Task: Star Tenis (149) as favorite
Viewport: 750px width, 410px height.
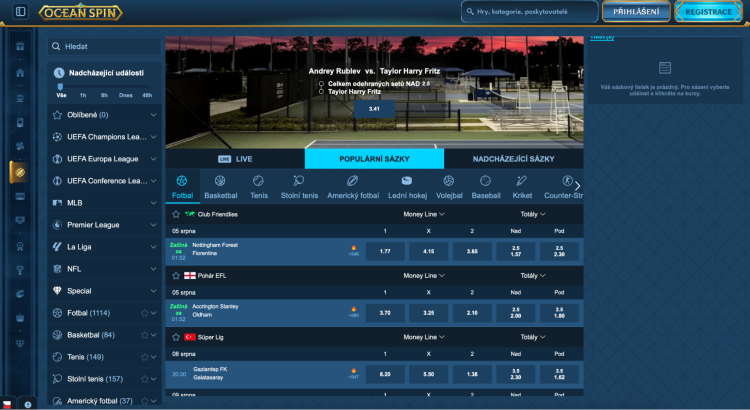Action: click(x=144, y=357)
